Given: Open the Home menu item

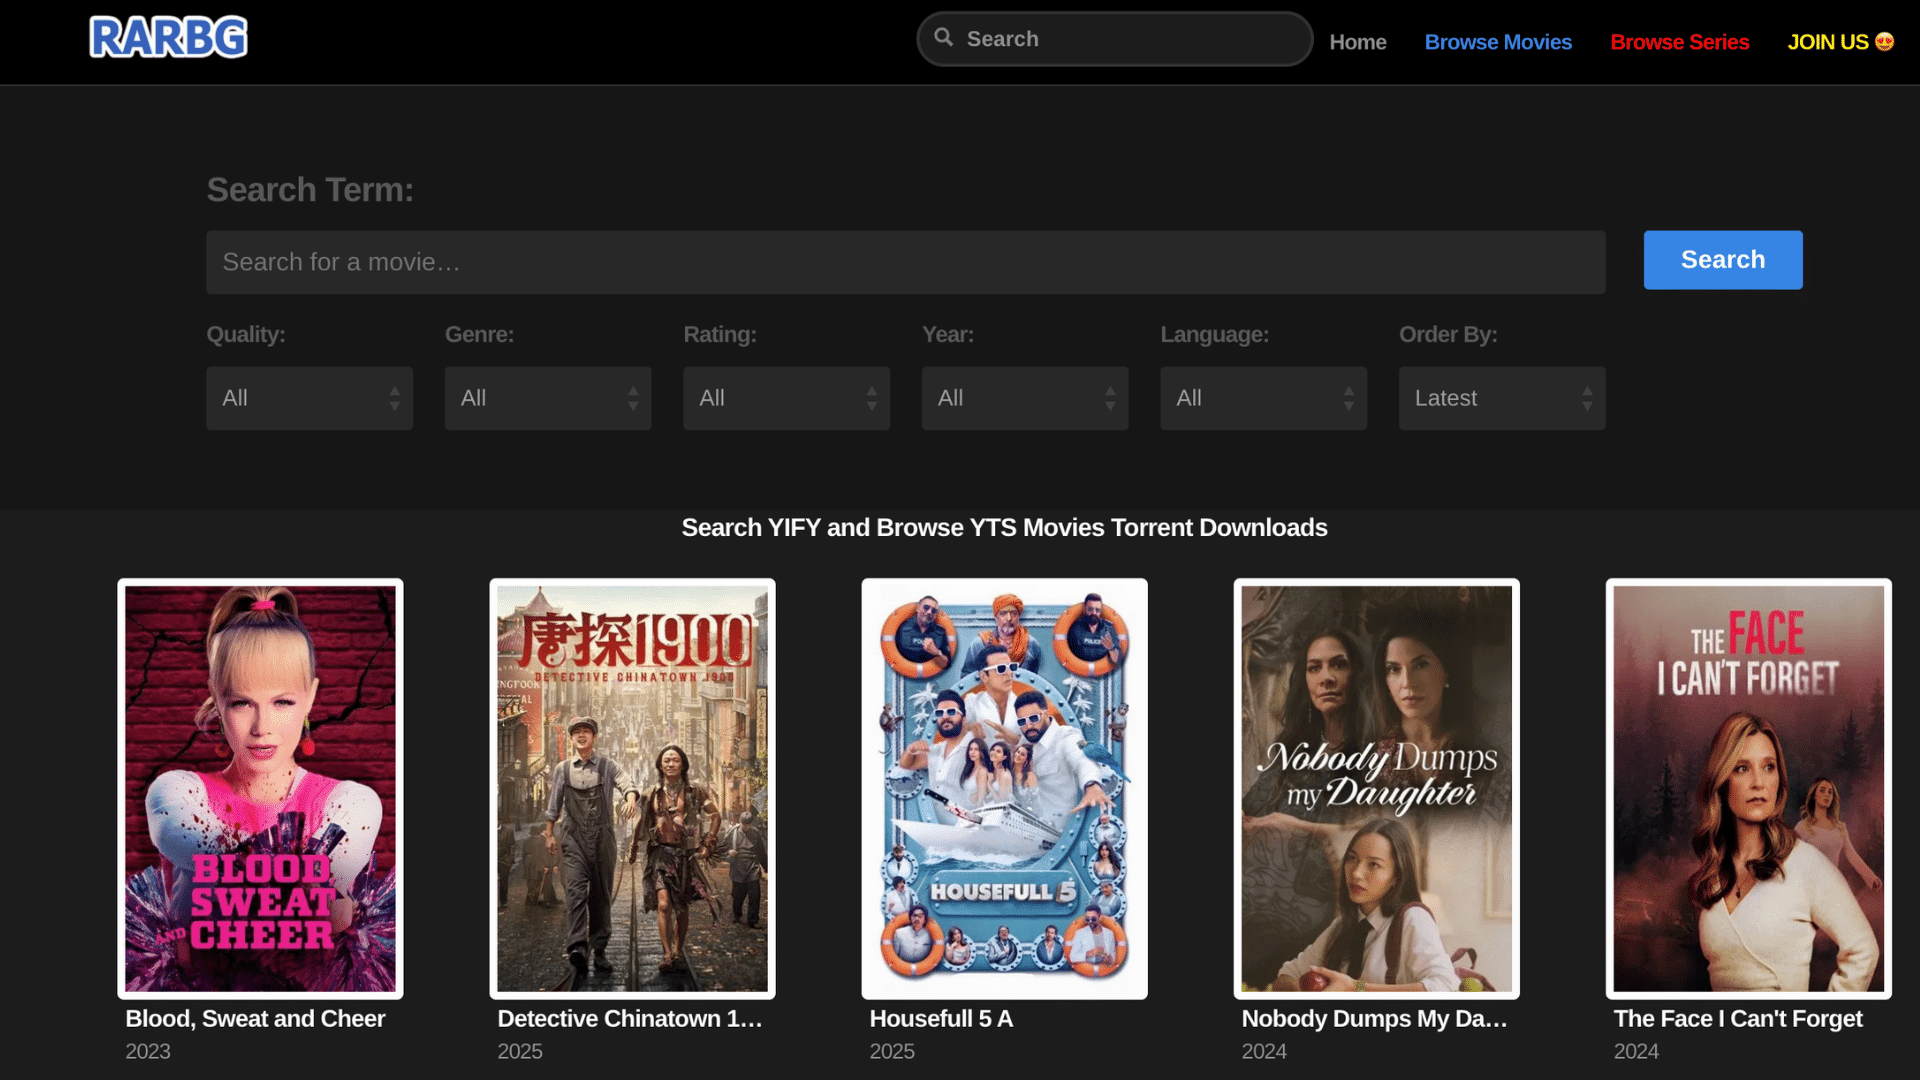Looking at the screenshot, I should [x=1357, y=42].
